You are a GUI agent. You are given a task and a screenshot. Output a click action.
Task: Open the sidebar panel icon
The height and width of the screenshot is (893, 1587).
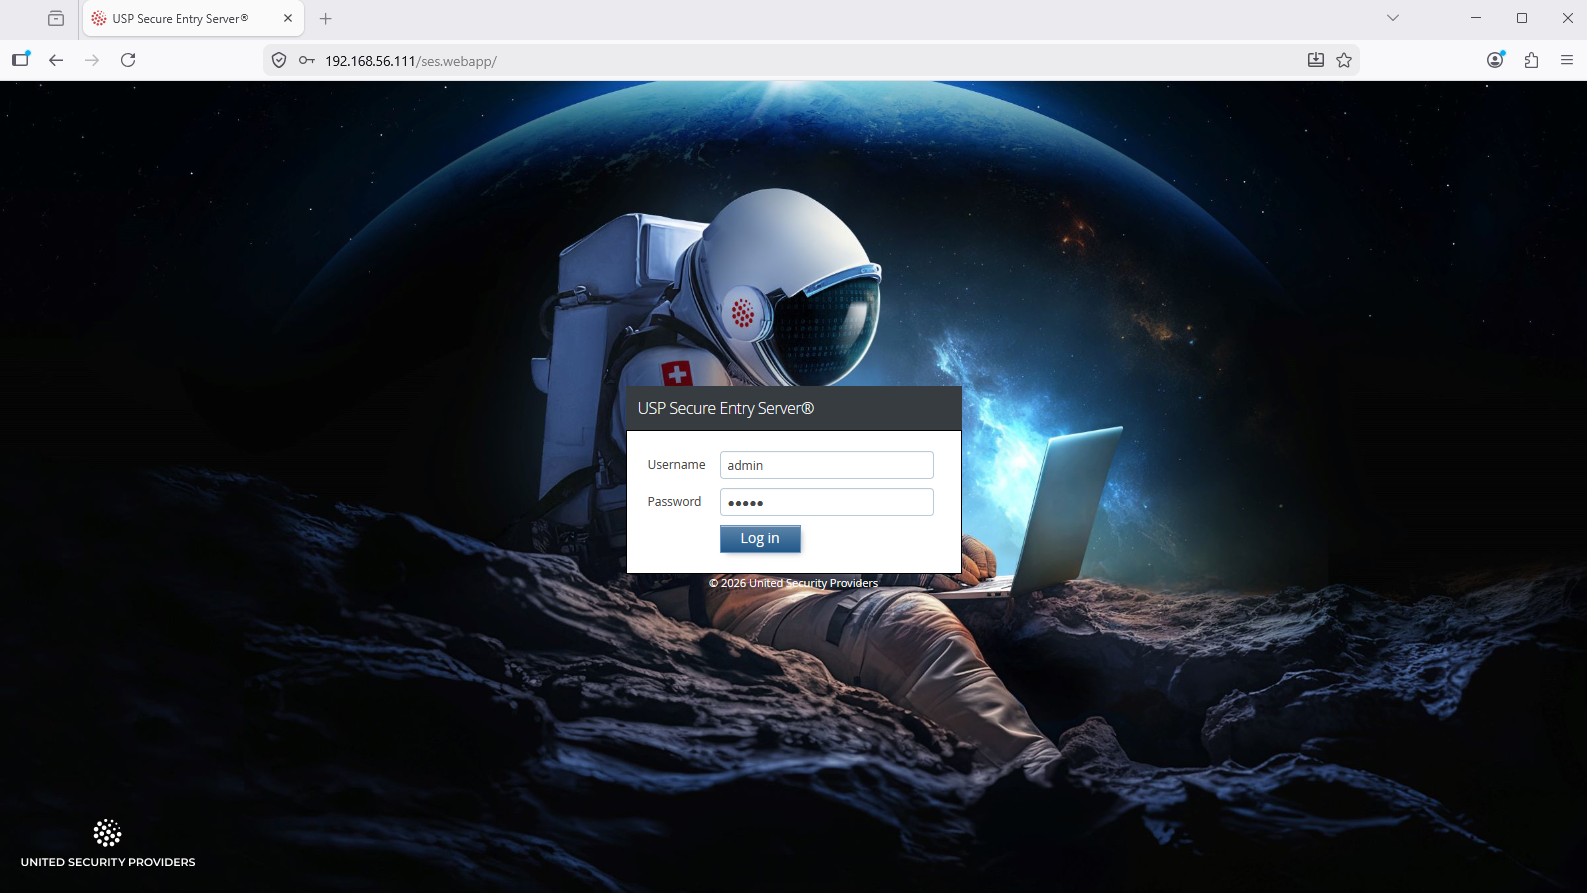[20, 60]
